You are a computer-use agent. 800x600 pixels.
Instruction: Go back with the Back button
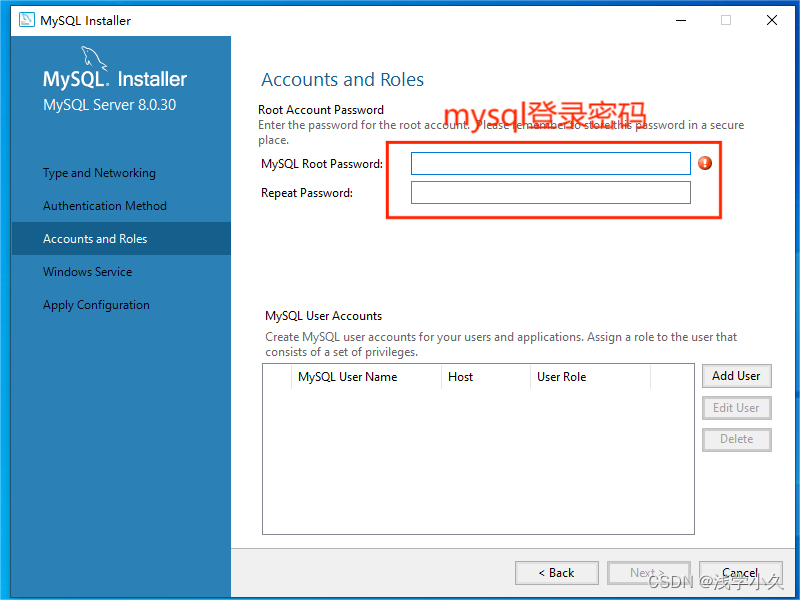pos(557,573)
